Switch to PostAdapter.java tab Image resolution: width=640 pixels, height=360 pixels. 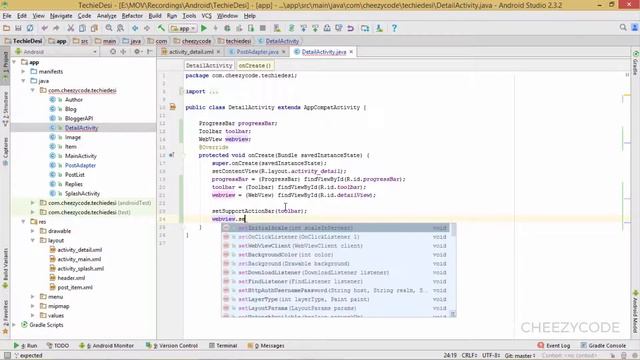tap(258, 52)
